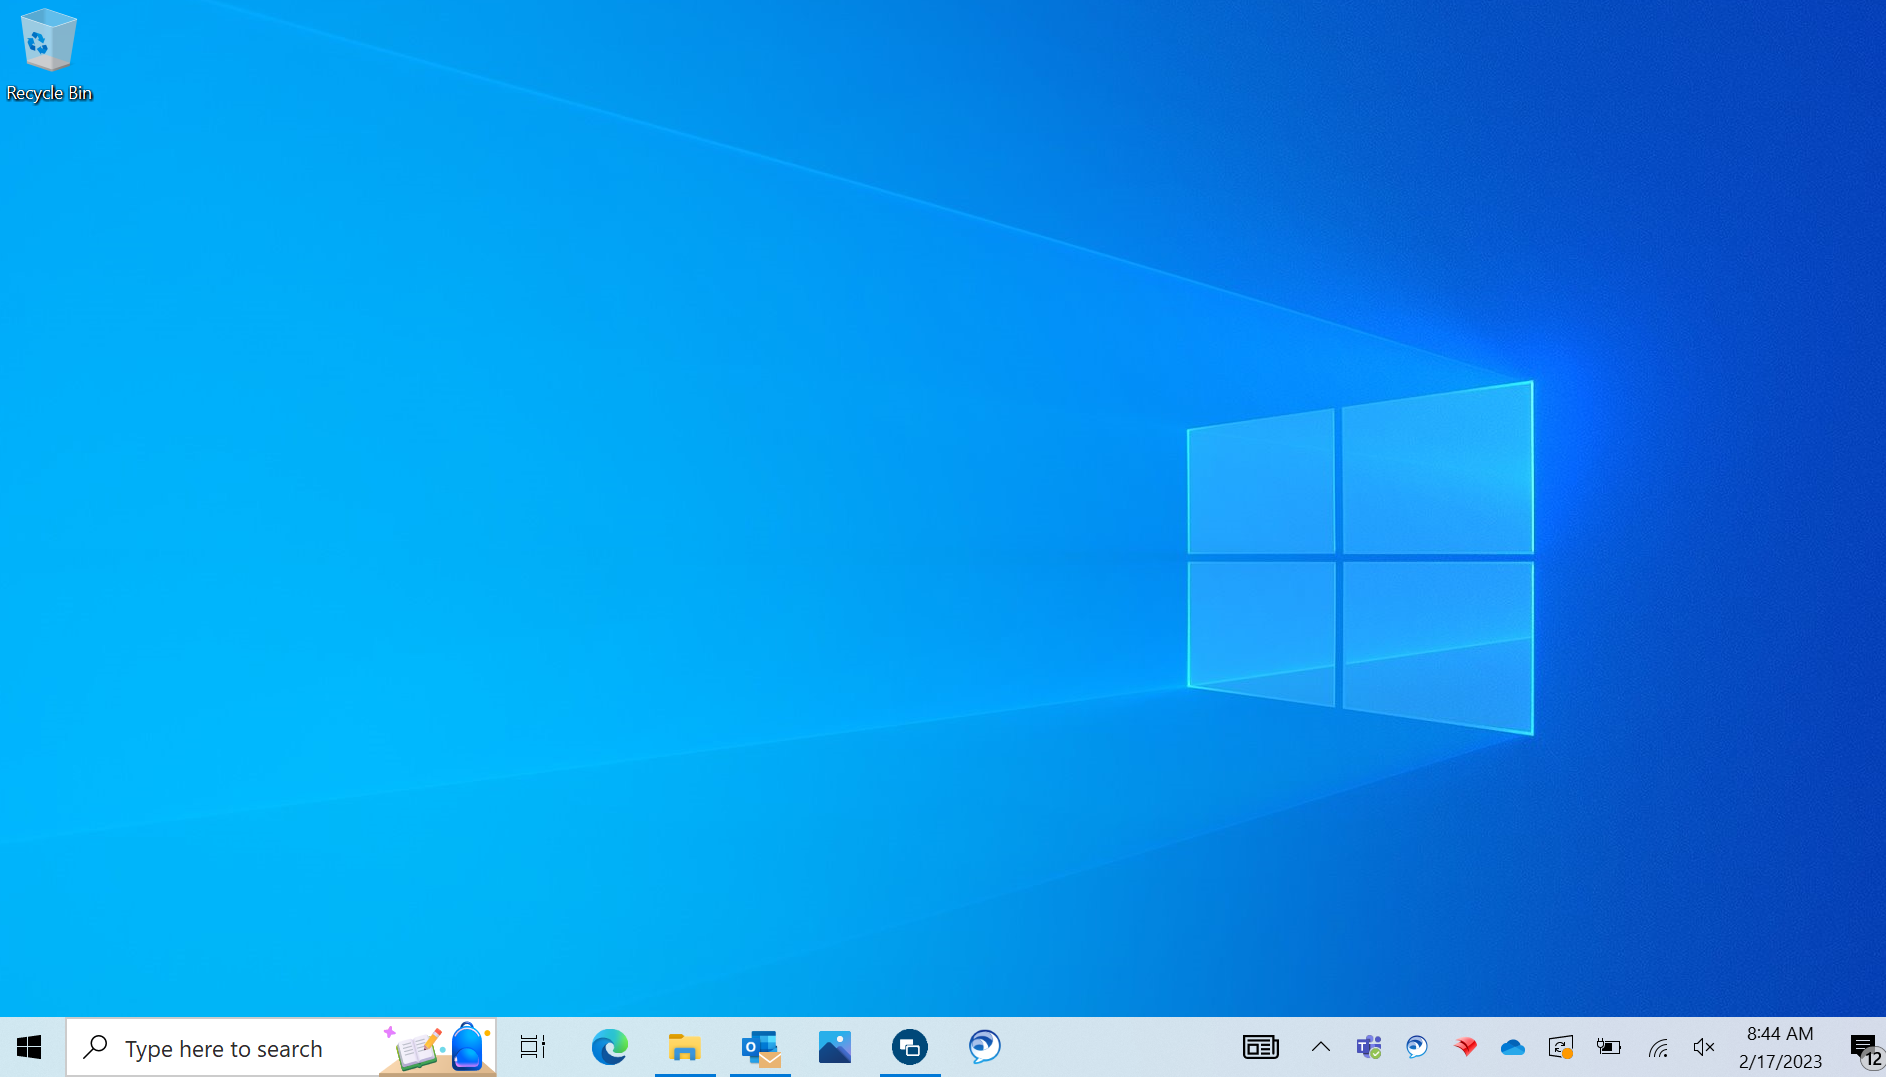Viewport: 1886px width, 1077px height.
Task: Open the OneDrive cloud tray icon
Action: pyautogui.click(x=1513, y=1047)
